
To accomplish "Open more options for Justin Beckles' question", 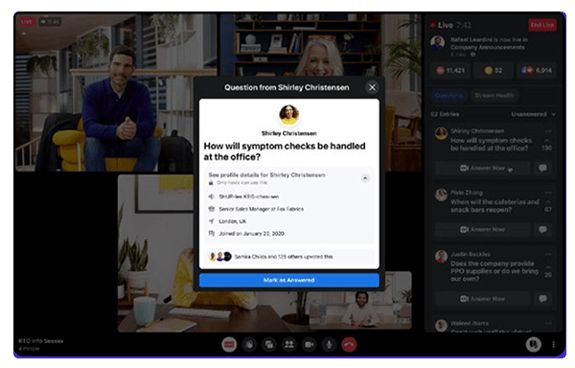I will pos(548,254).
